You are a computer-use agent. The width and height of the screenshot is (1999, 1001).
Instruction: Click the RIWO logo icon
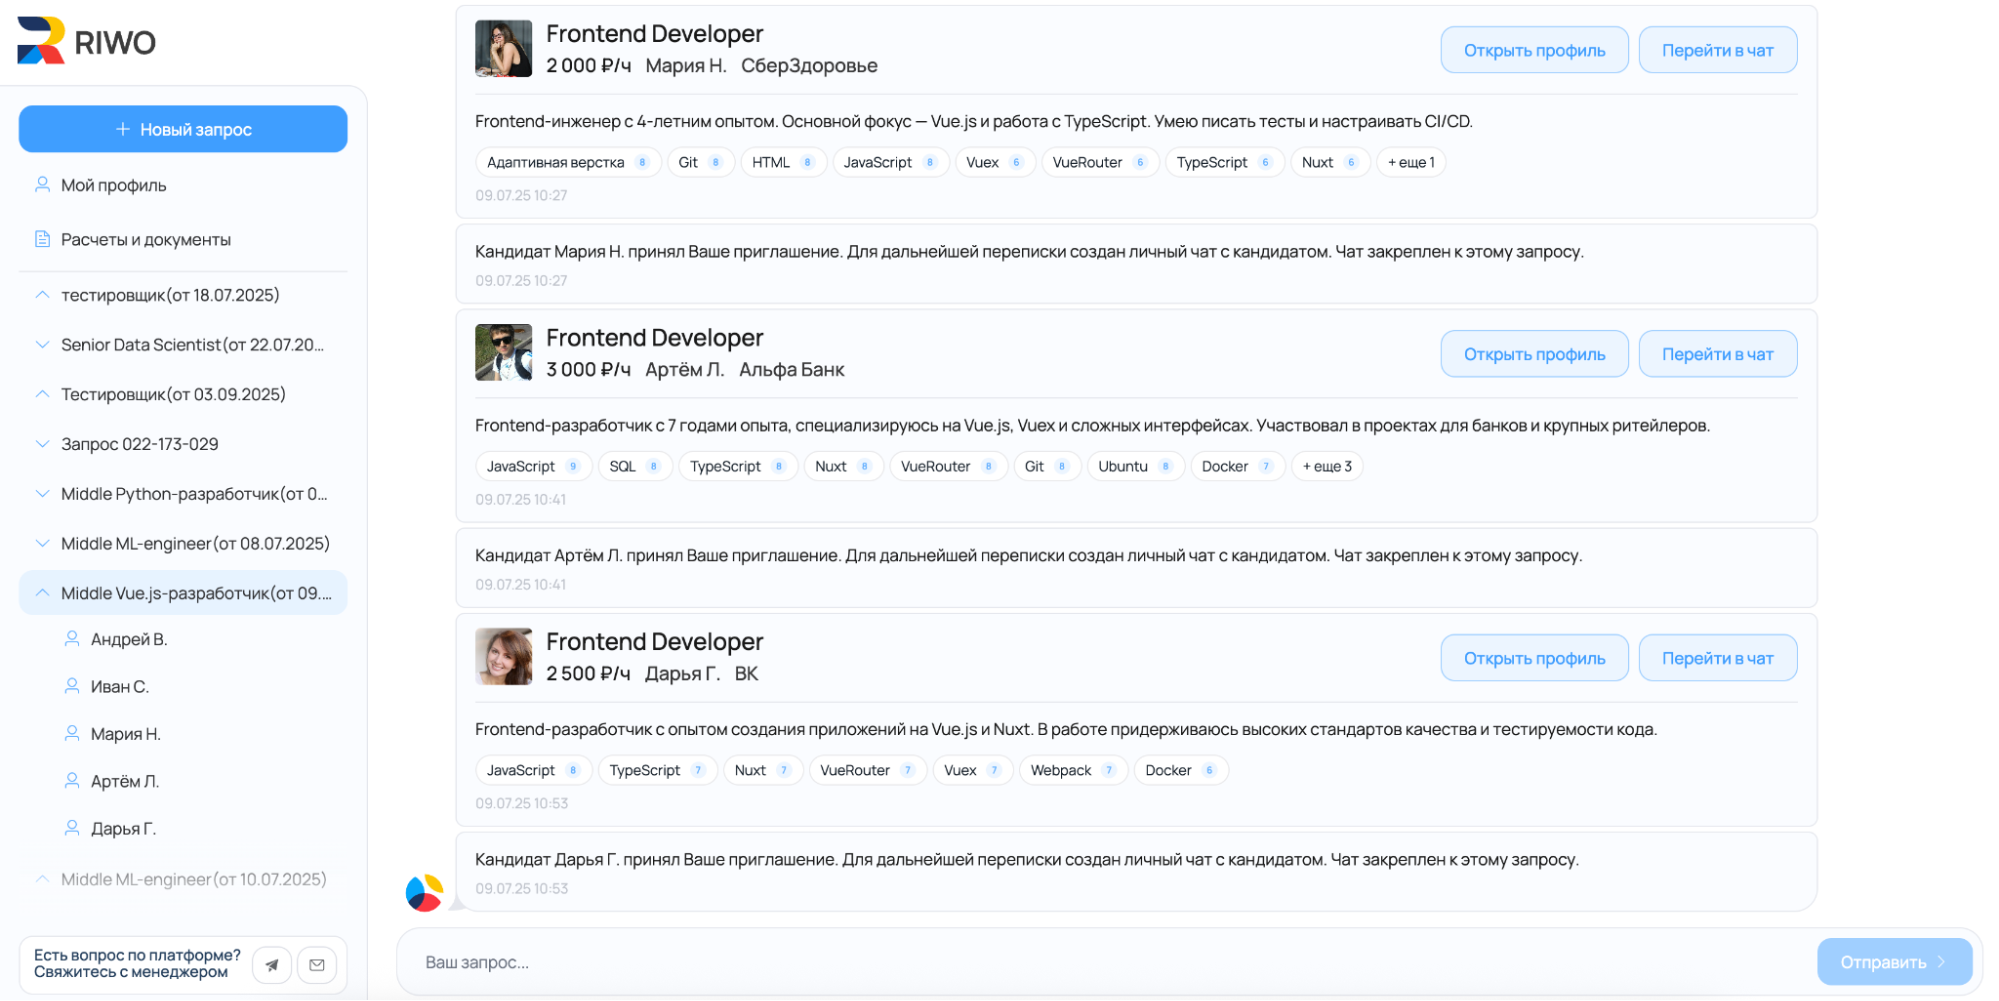(x=41, y=41)
